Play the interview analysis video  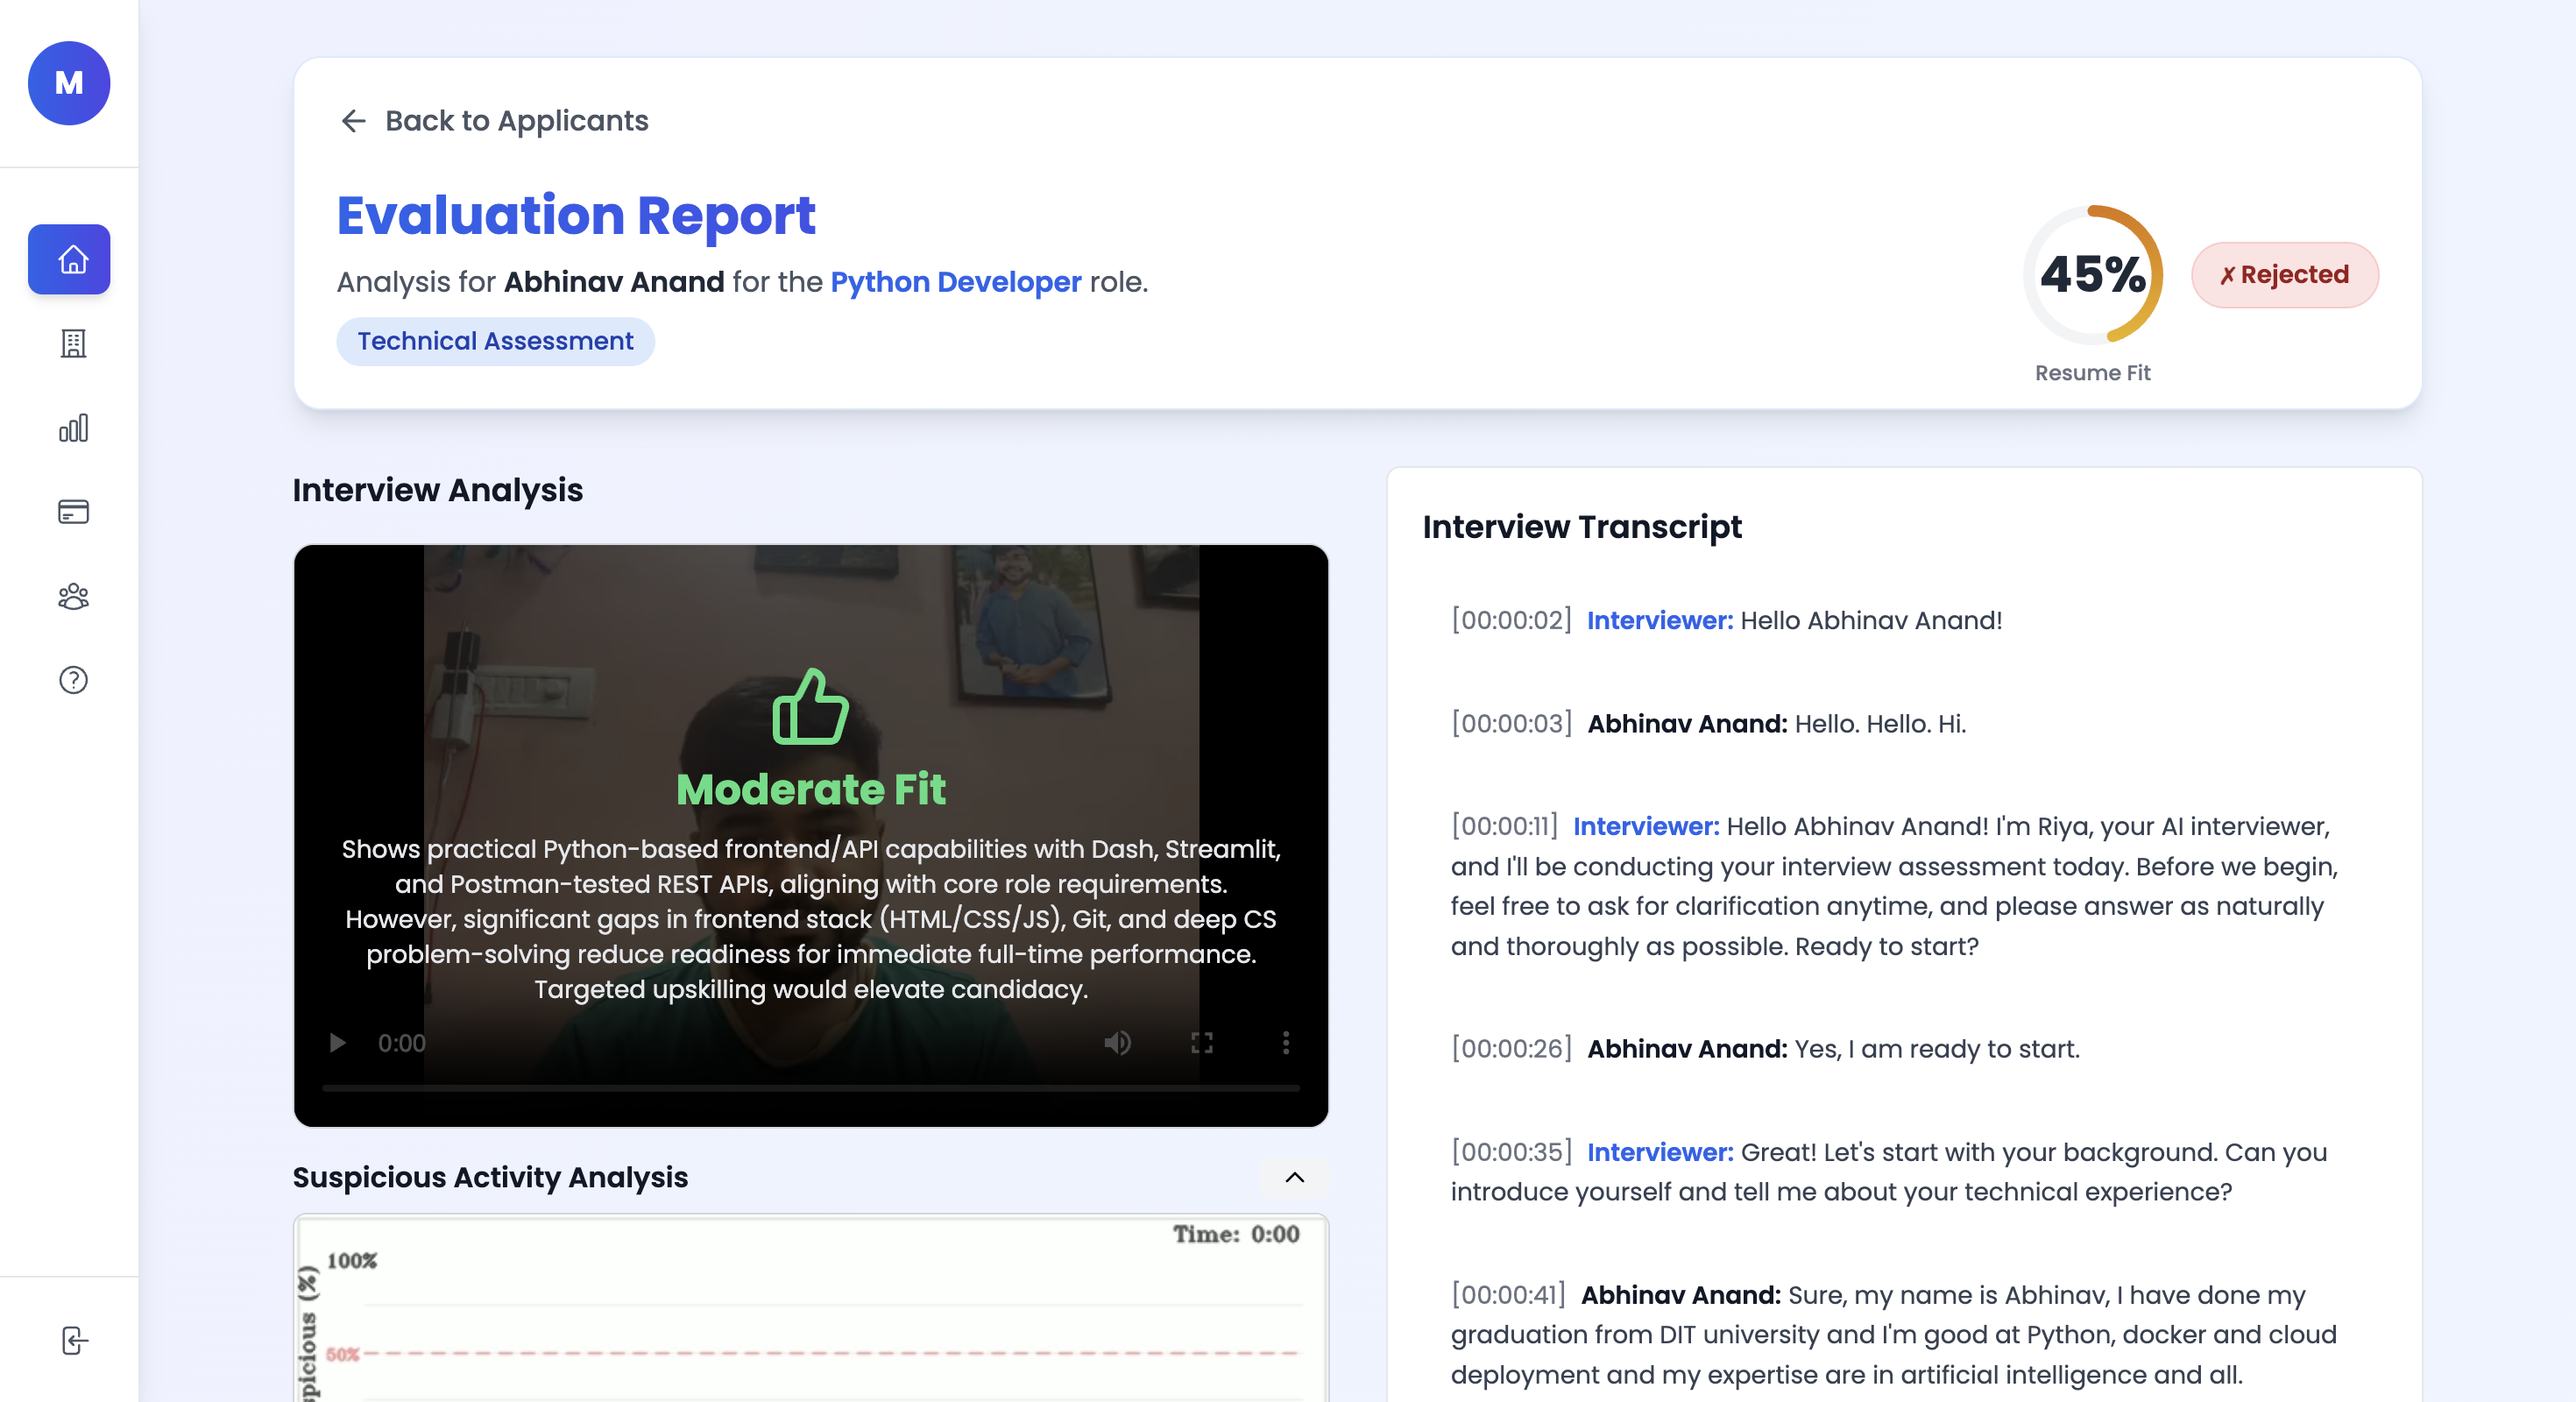tap(337, 1043)
